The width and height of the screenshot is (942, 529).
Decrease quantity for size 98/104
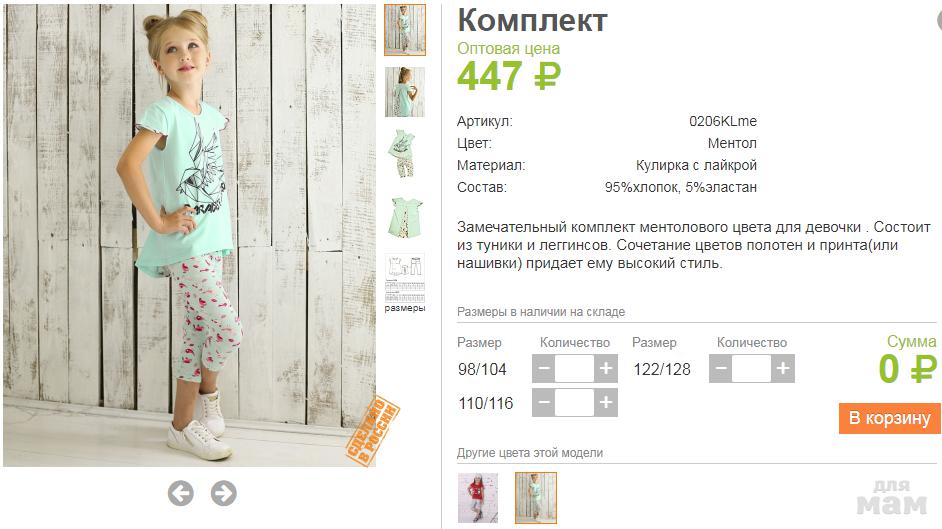click(x=544, y=368)
